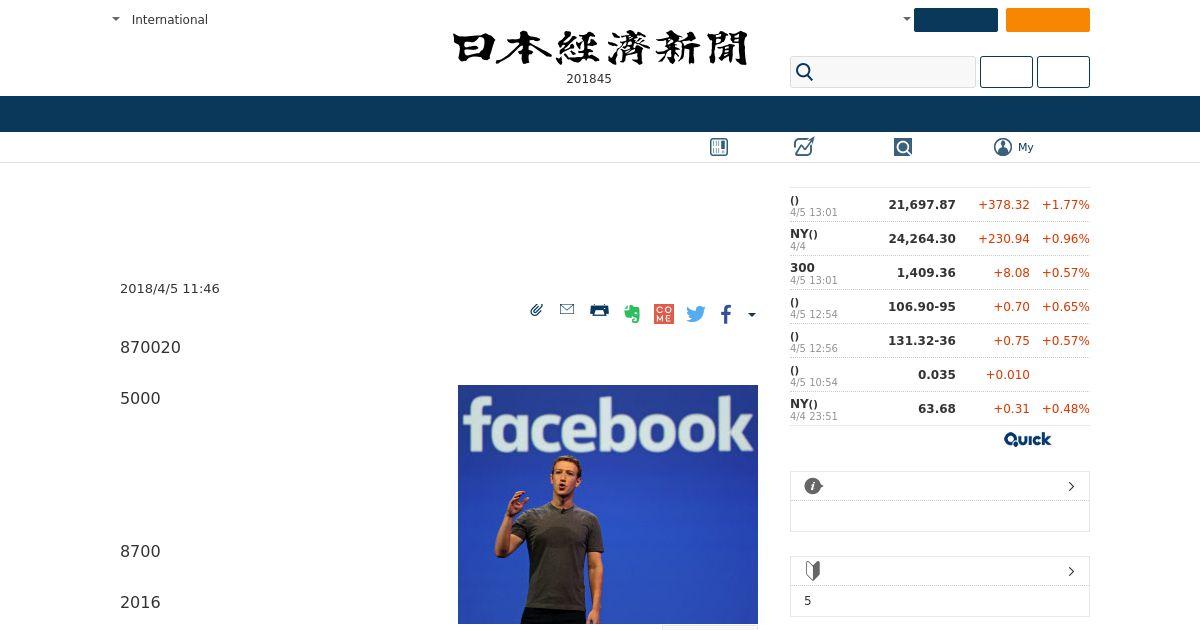Click the article timestamp 2018/4/5 11:46

(170, 288)
